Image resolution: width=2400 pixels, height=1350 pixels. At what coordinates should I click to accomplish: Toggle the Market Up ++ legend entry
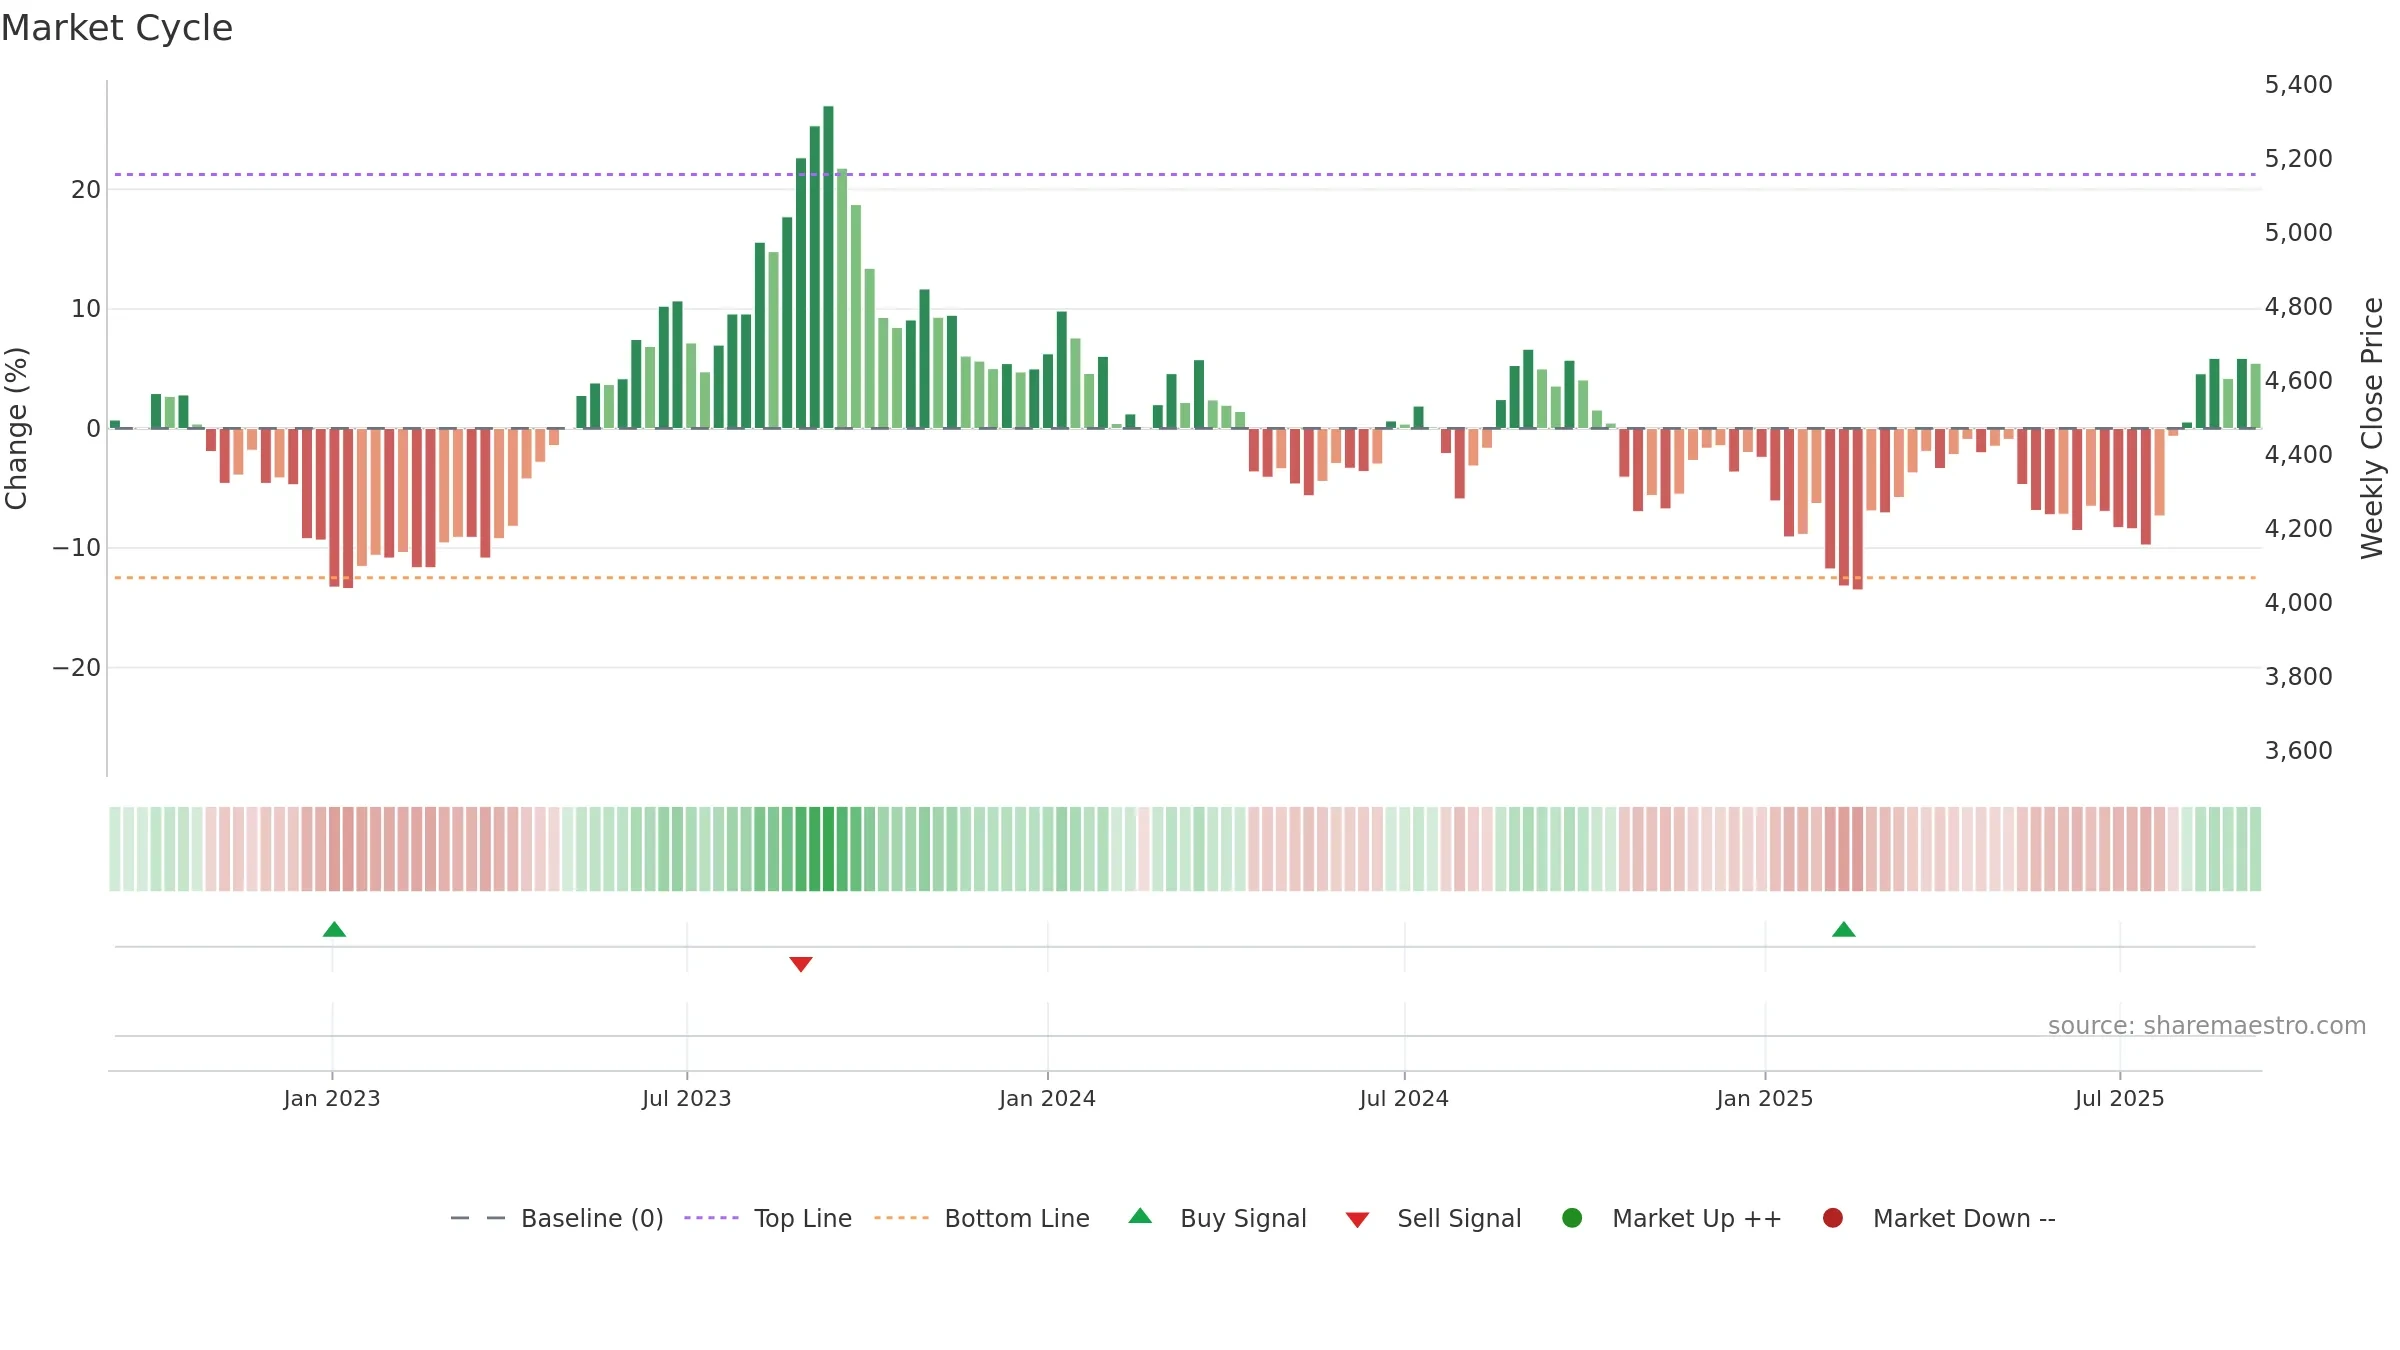tap(1671, 1218)
